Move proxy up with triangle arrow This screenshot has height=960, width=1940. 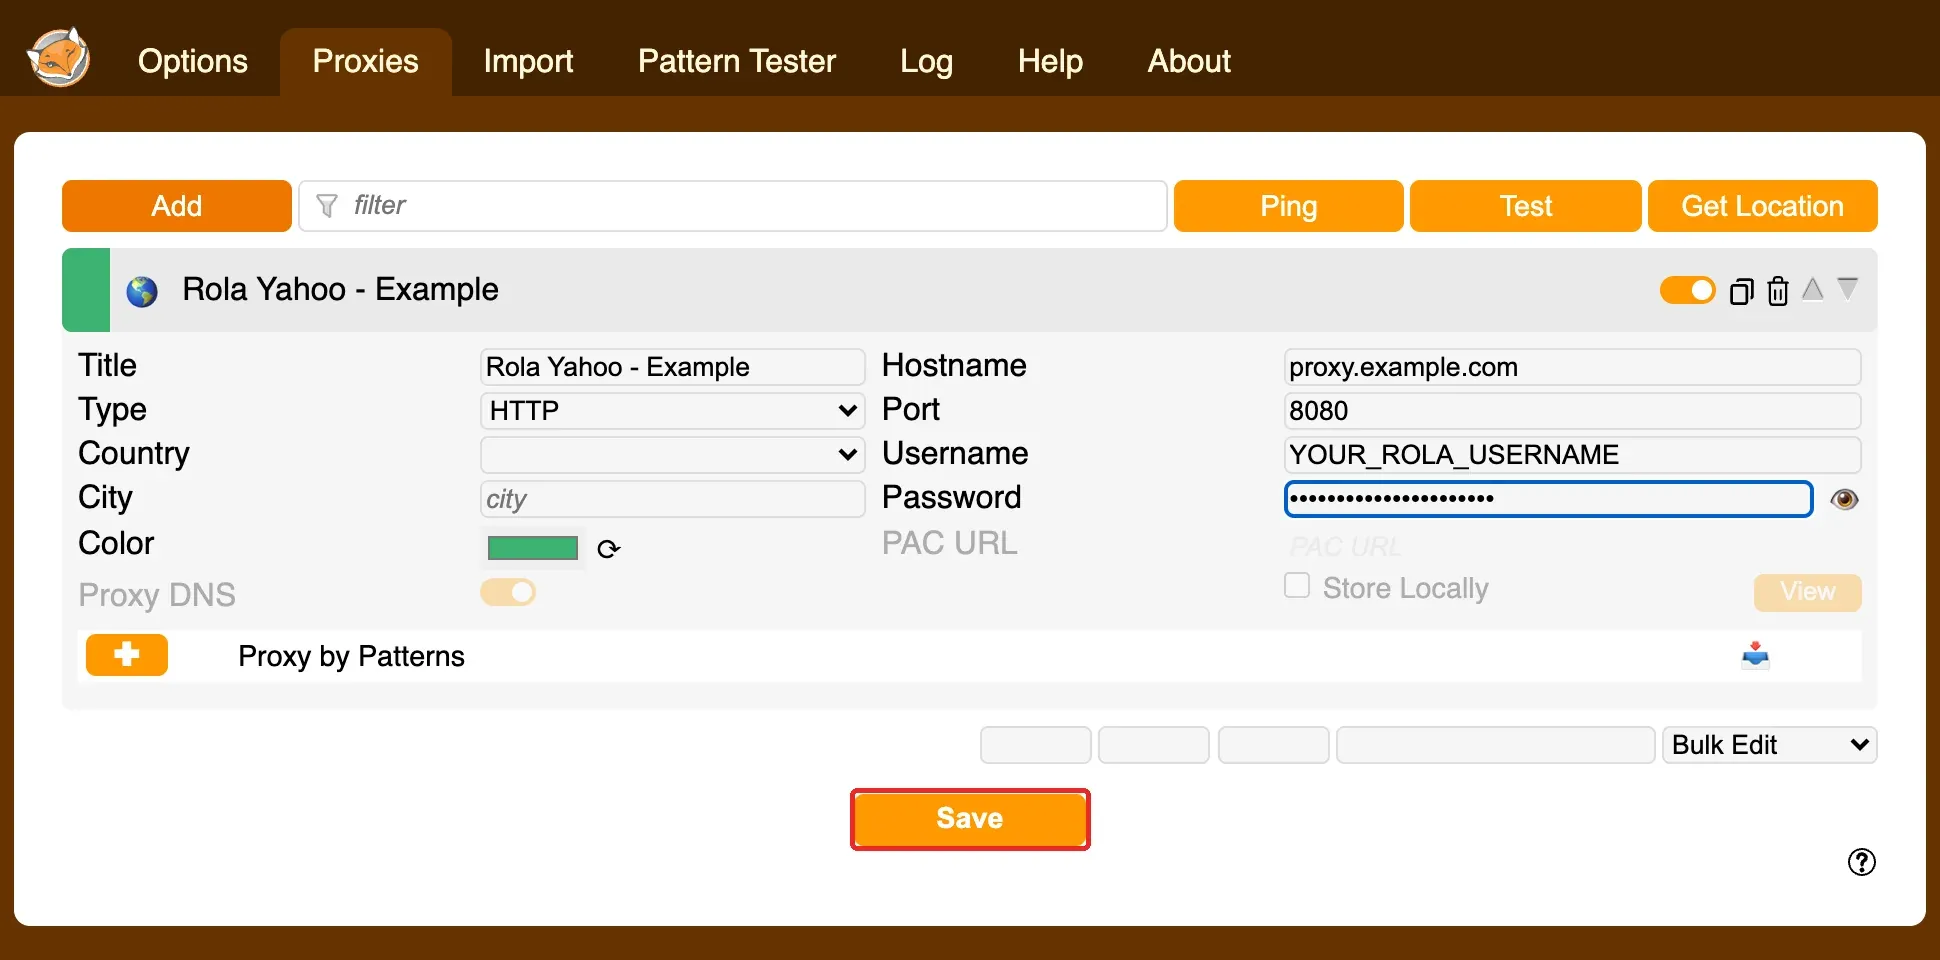tap(1813, 289)
